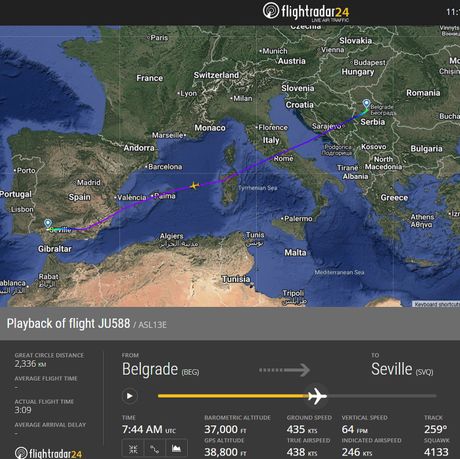
Task: Click the yellow aircraft icon on the map
Action: [194, 185]
